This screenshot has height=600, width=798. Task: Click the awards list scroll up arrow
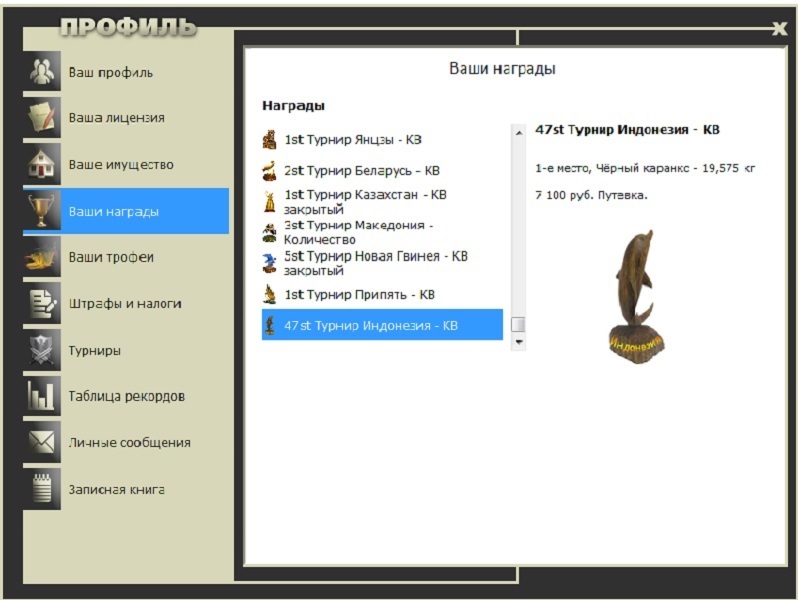click(x=519, y=133)
